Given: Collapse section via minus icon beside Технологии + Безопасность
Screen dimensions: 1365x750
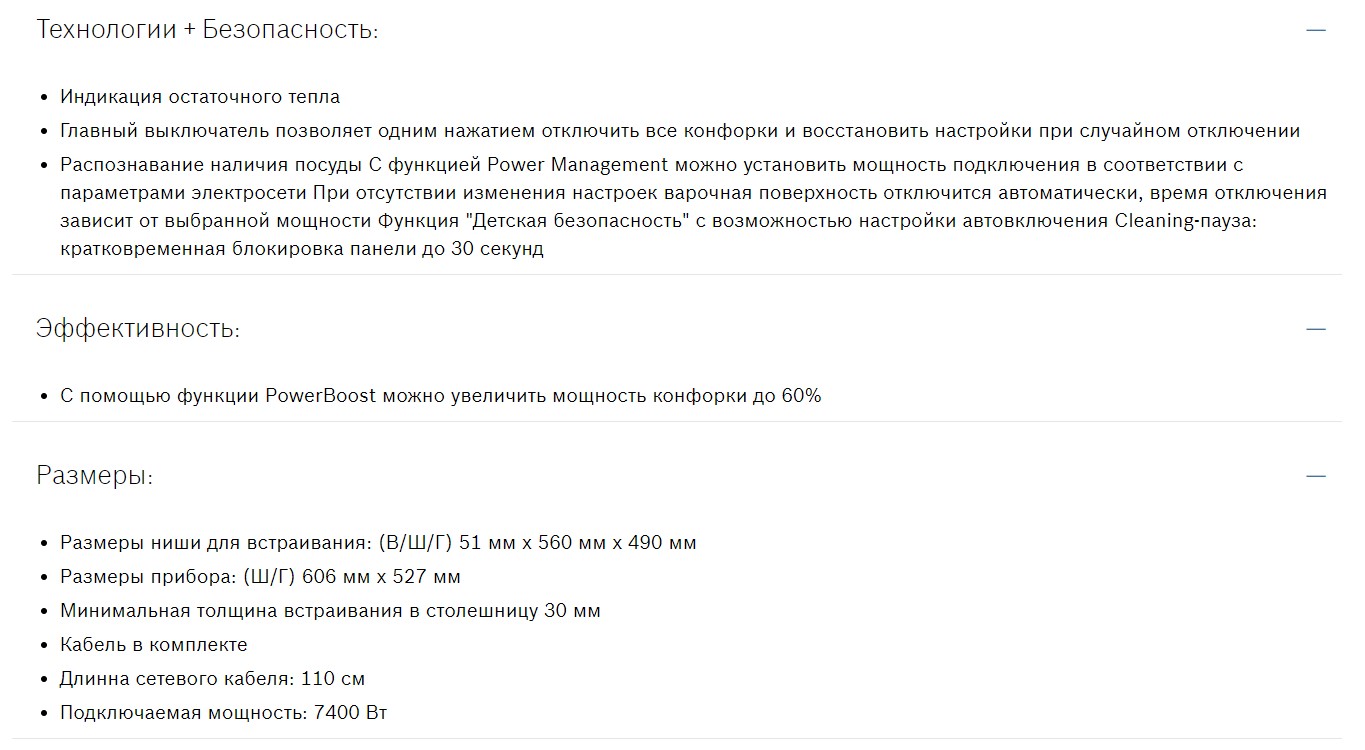Looking at the screenshot, I should 1316,30.
